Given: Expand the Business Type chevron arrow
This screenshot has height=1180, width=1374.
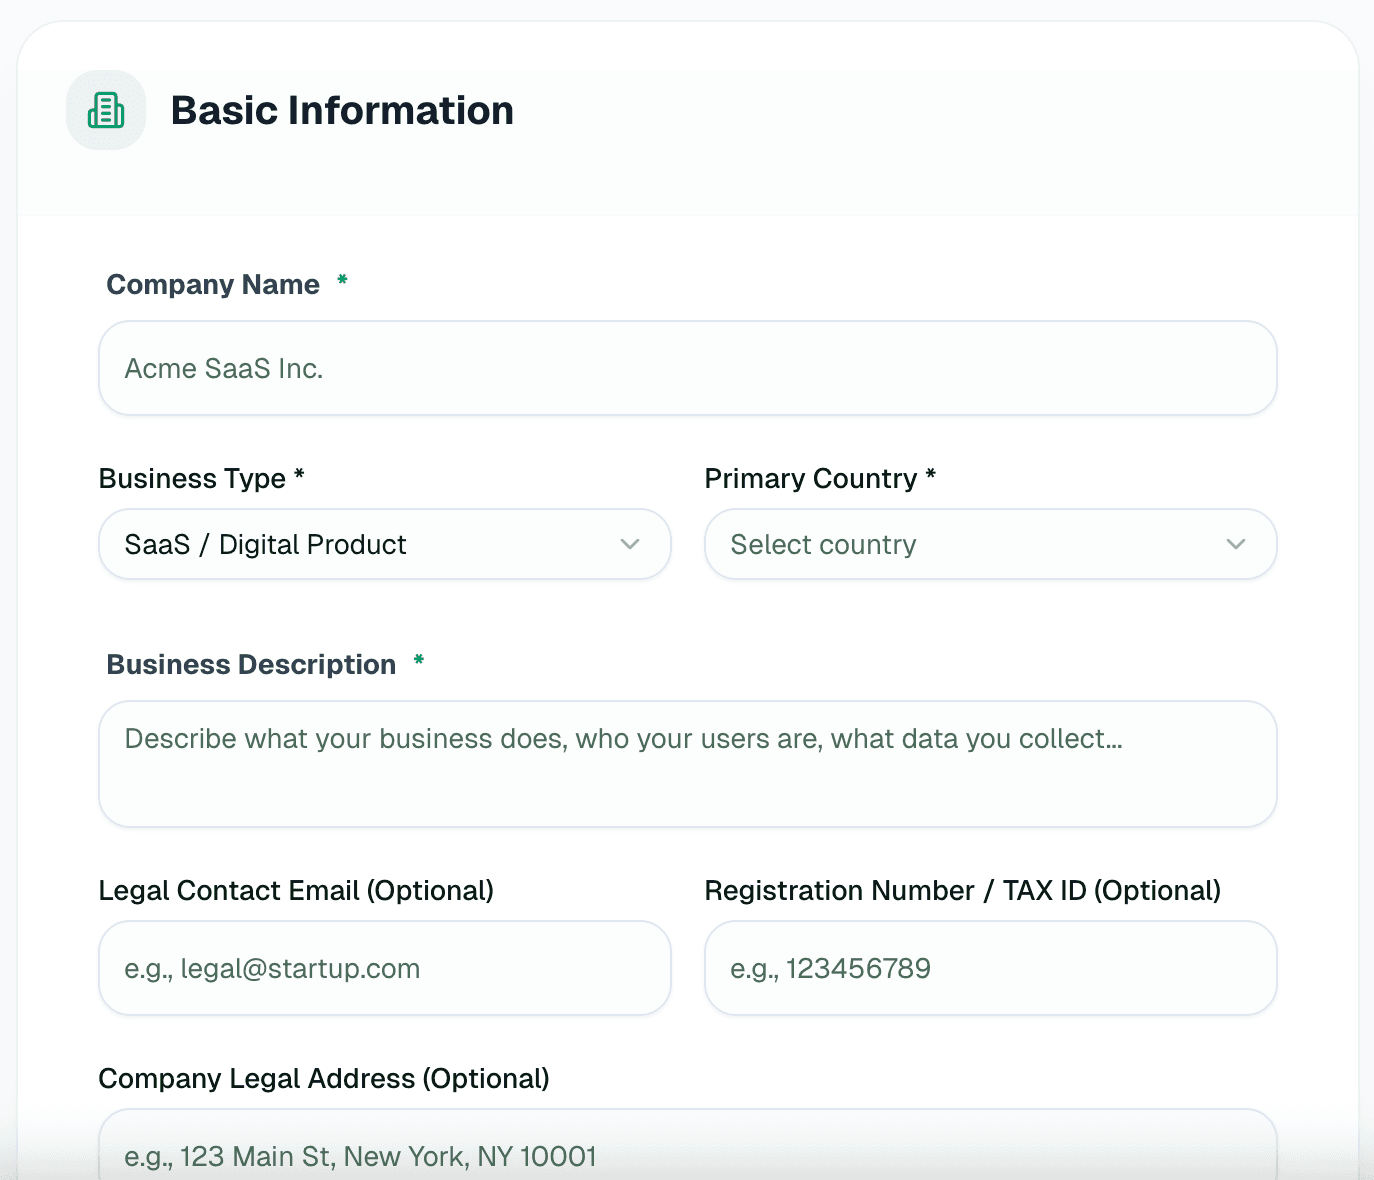Looking at the screenshot, I should (x=630, y=544).
